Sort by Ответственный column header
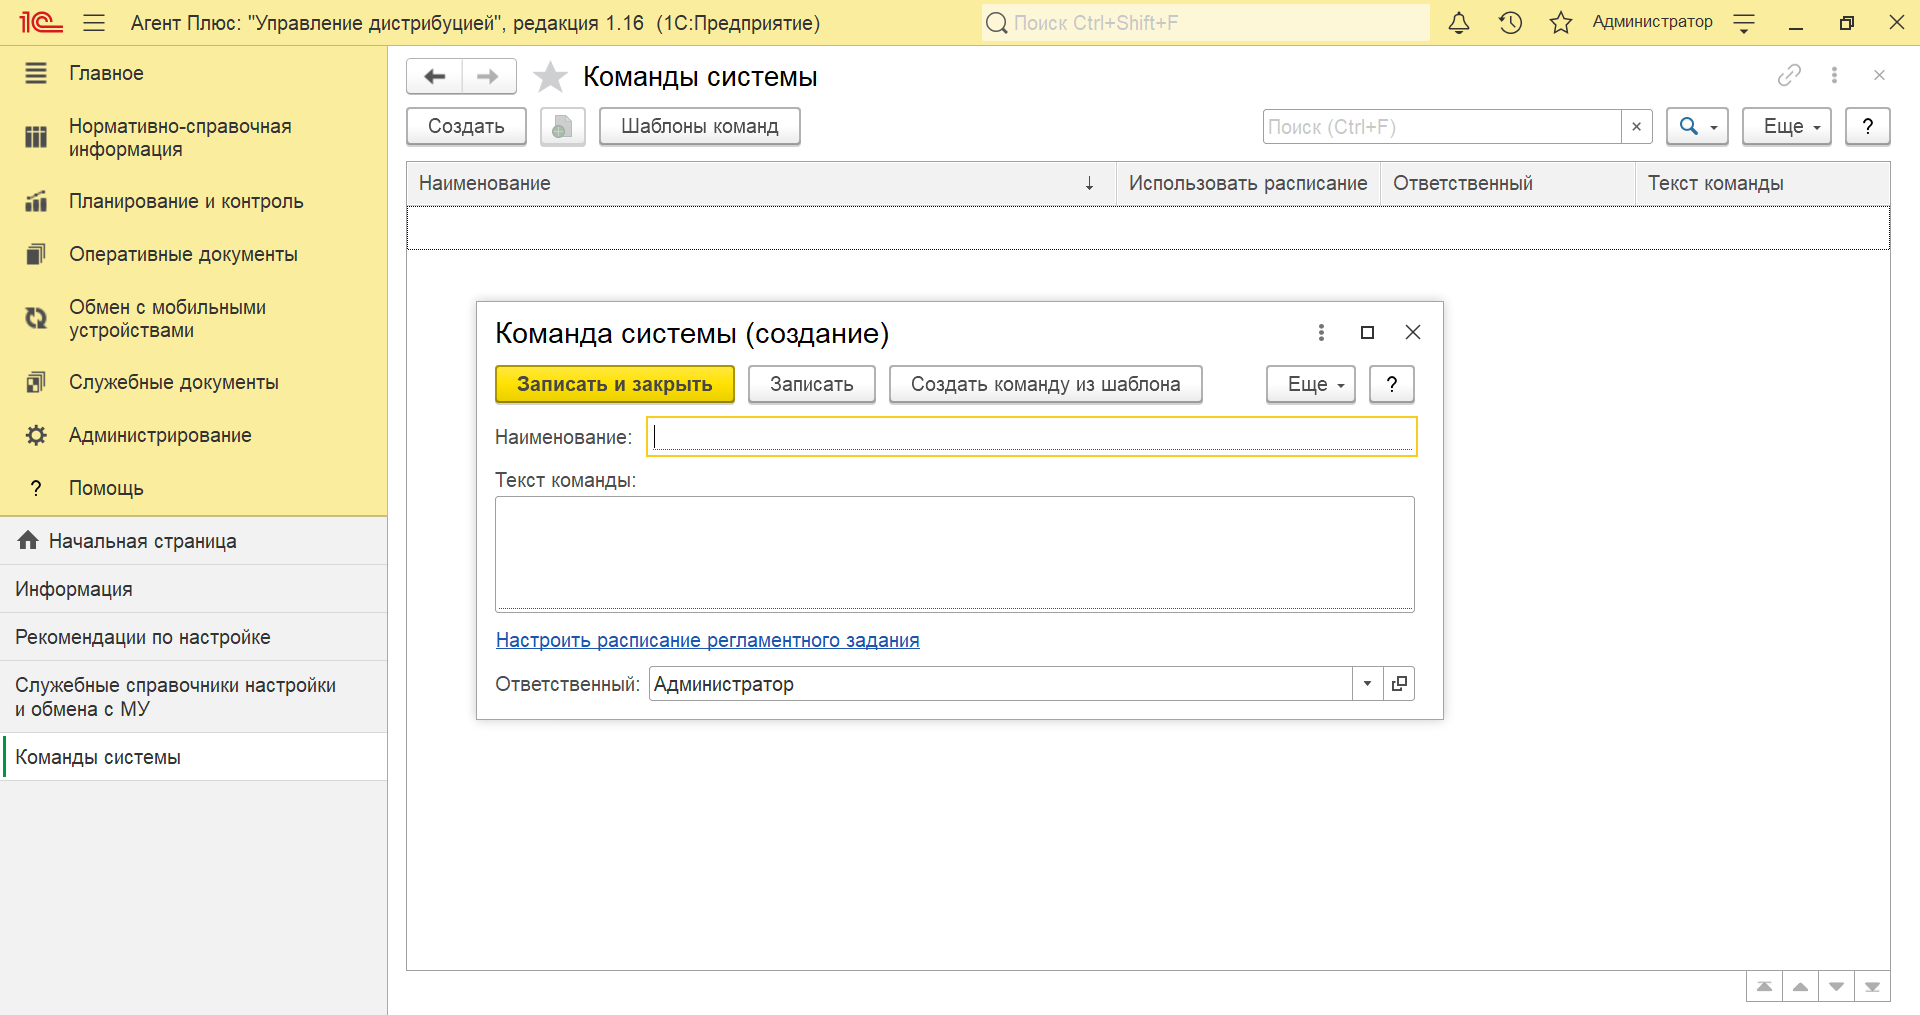Image resolution: width=1920 pixels, height=1015 pixels. [x=1508, y=183]
